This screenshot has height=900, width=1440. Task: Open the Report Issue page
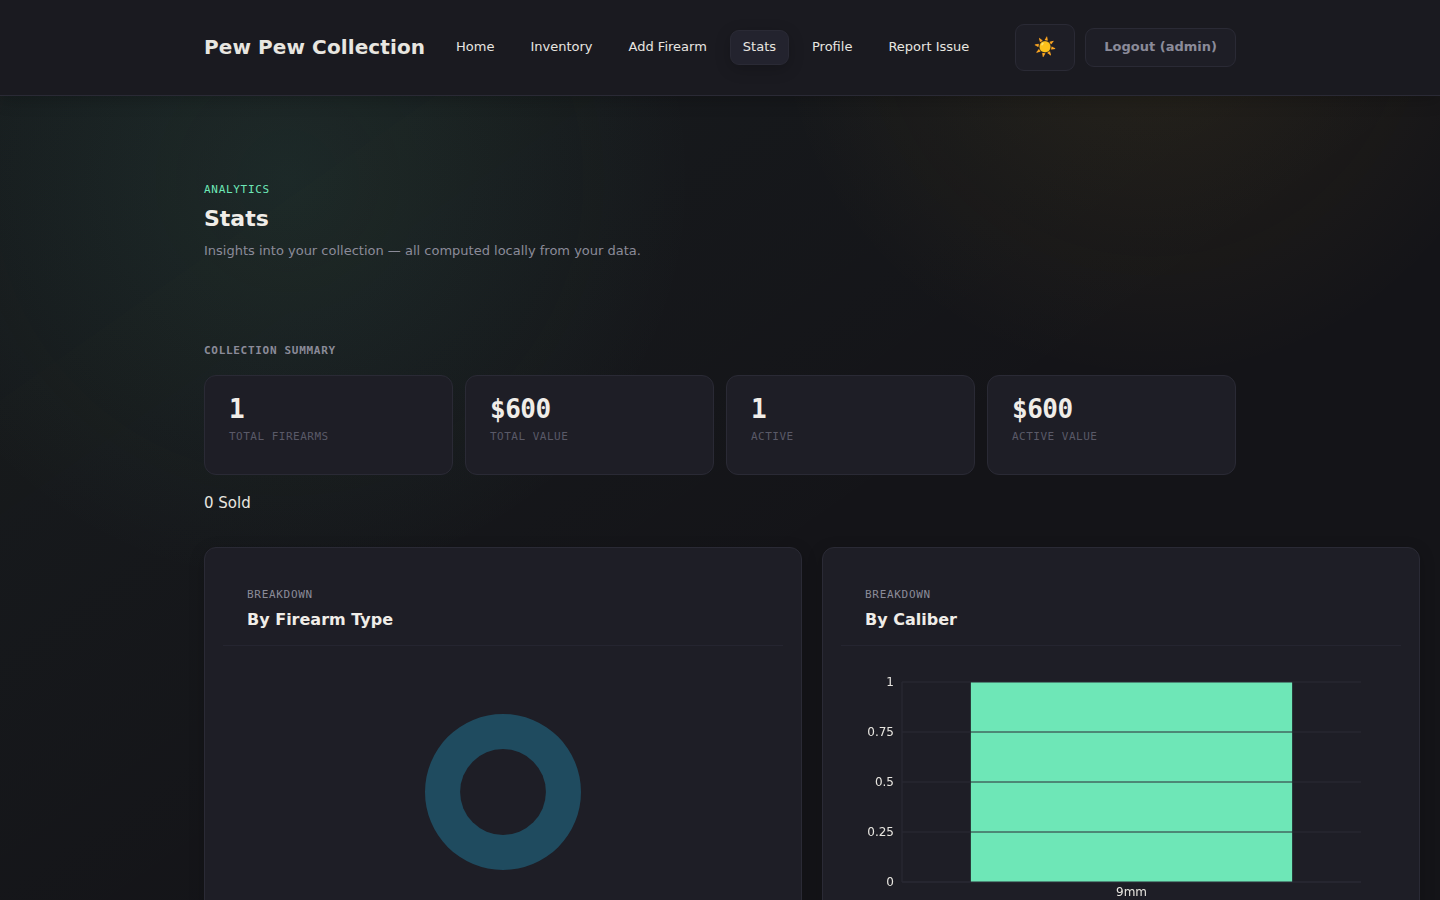click(928, 47)
